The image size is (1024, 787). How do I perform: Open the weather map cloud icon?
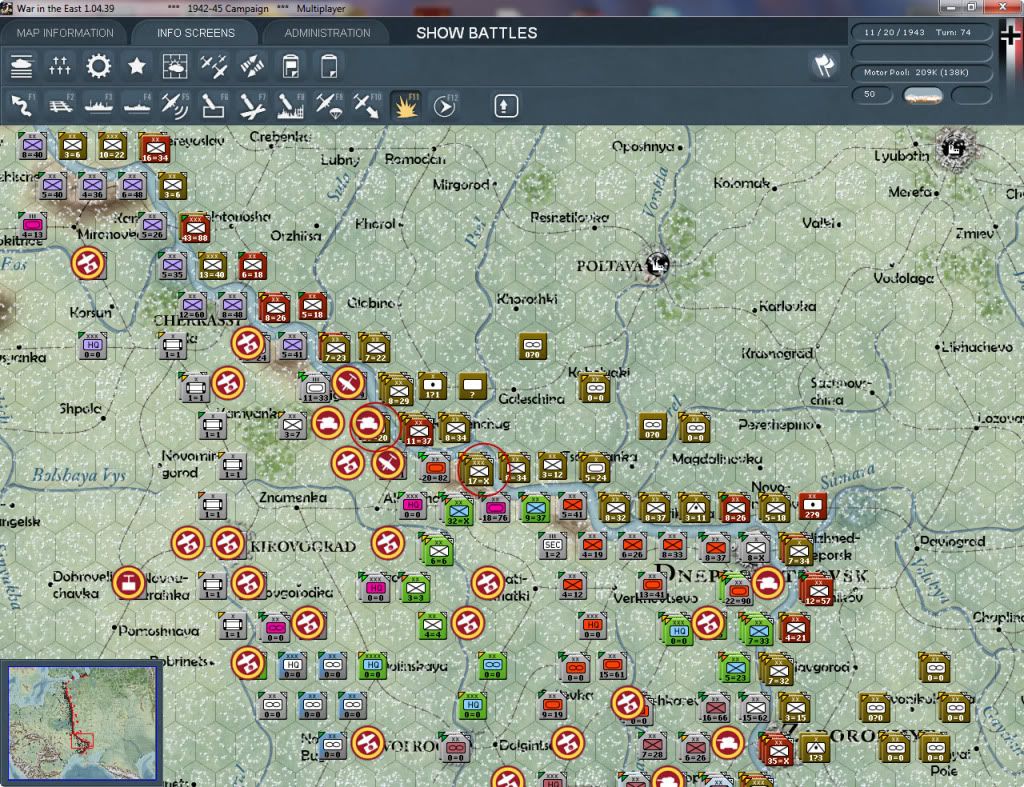coord(175,67)
